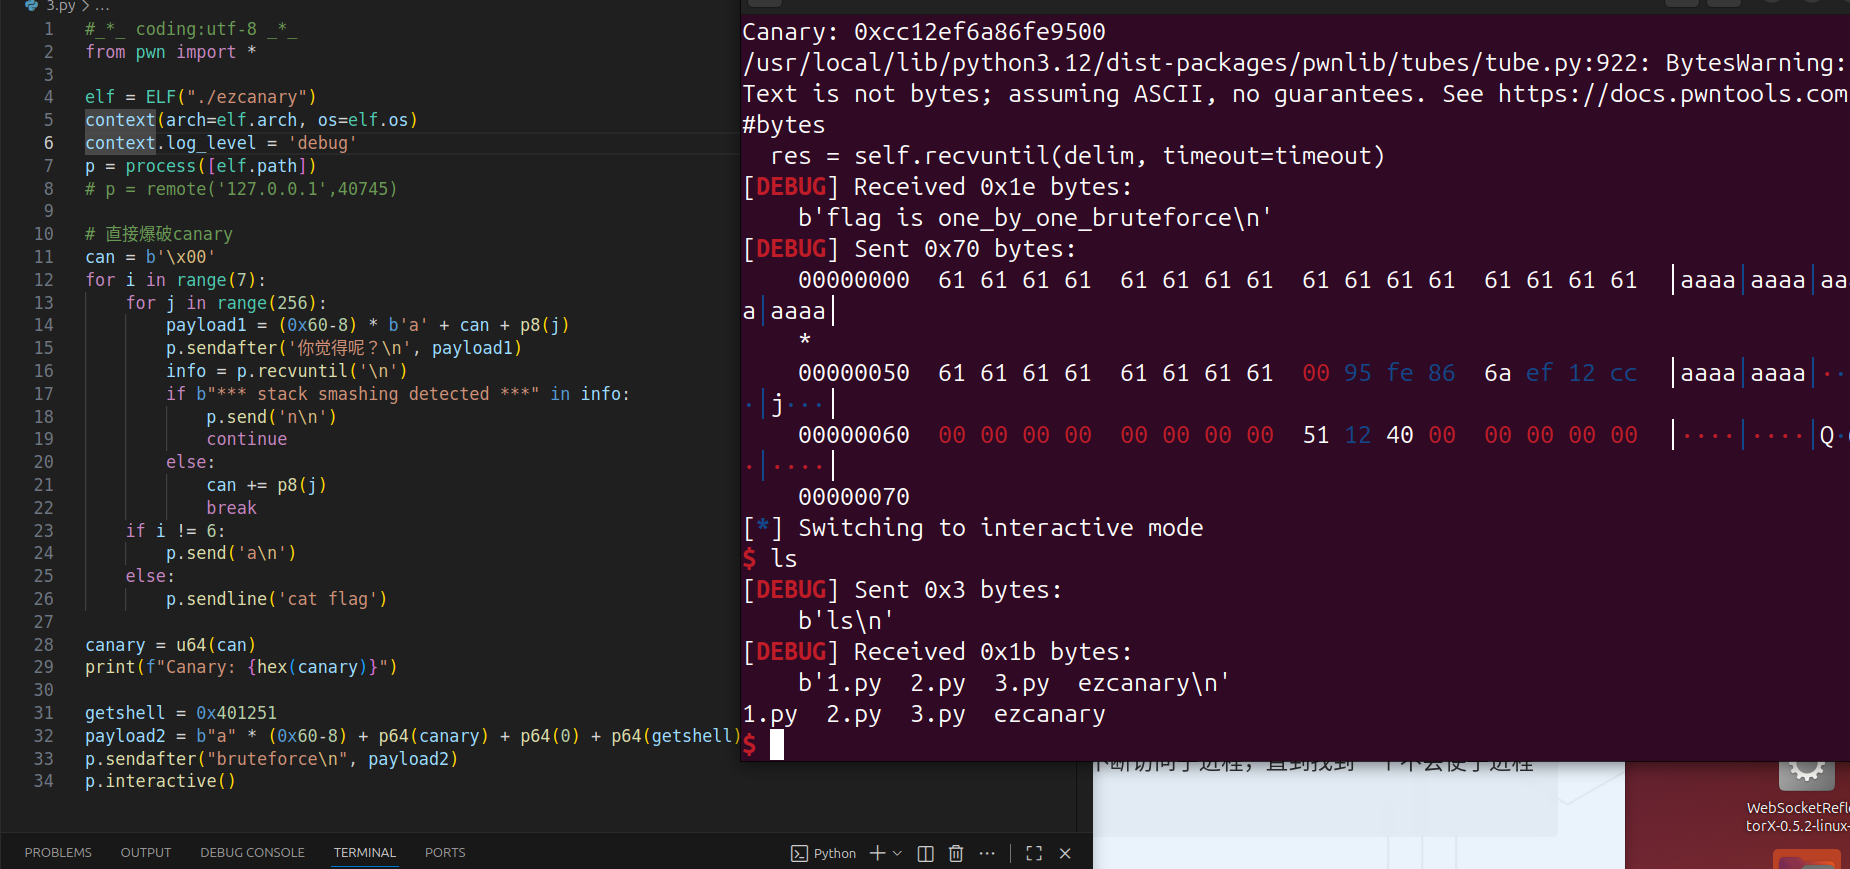Screen dimensions: 1850x869
Task: Click the 'for i in range(7):' line
Action: 175,280
